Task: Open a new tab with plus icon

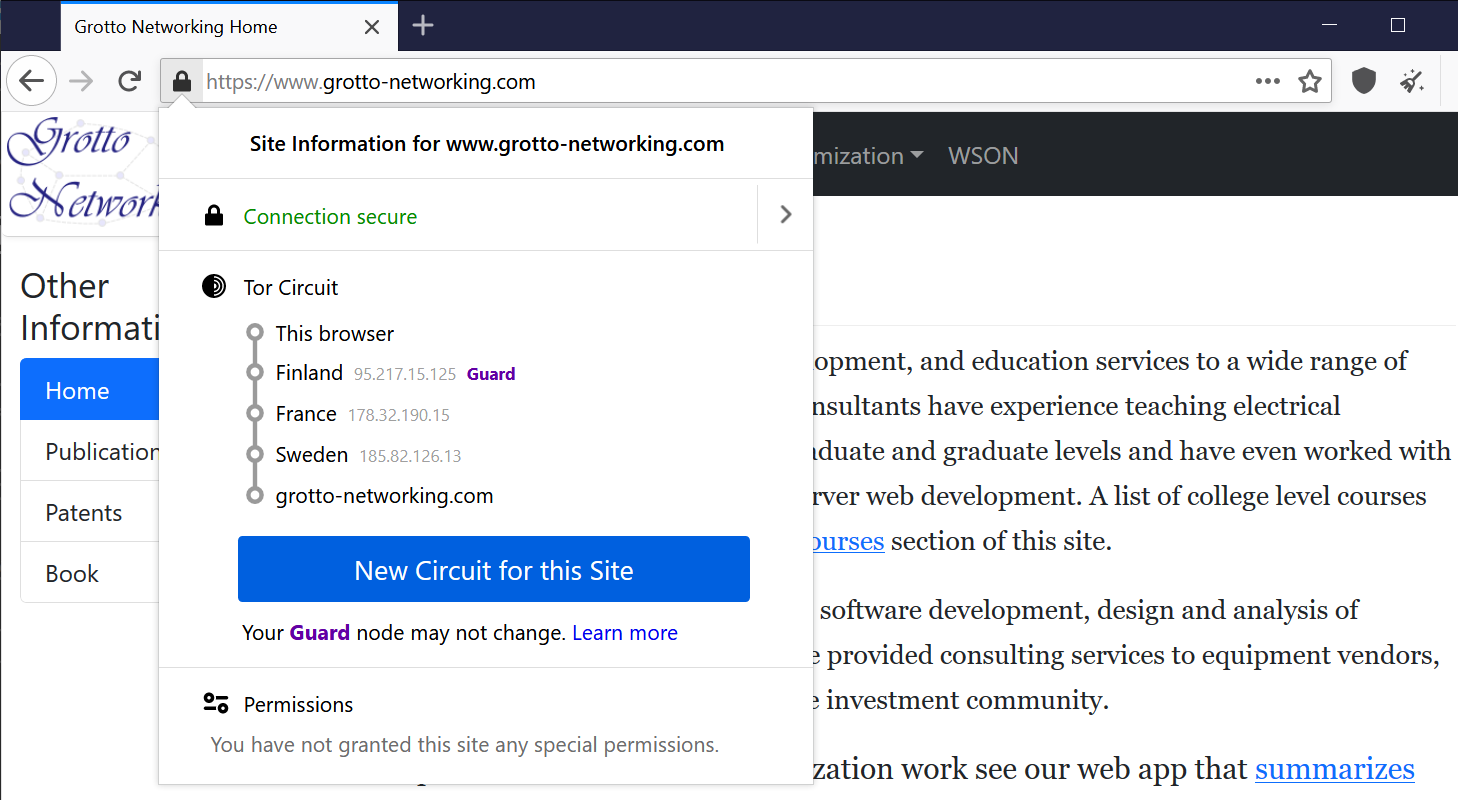Action: pos(423,26)
